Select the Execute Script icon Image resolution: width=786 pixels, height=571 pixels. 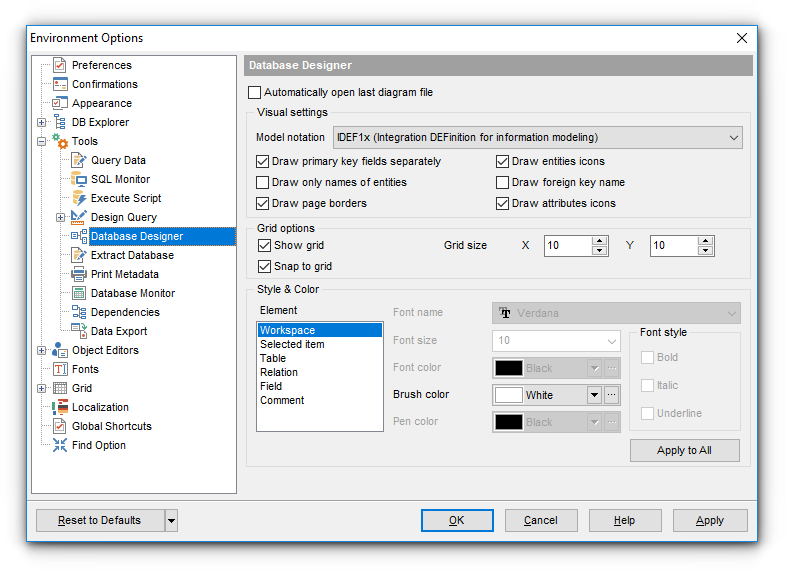pos(79,198)
